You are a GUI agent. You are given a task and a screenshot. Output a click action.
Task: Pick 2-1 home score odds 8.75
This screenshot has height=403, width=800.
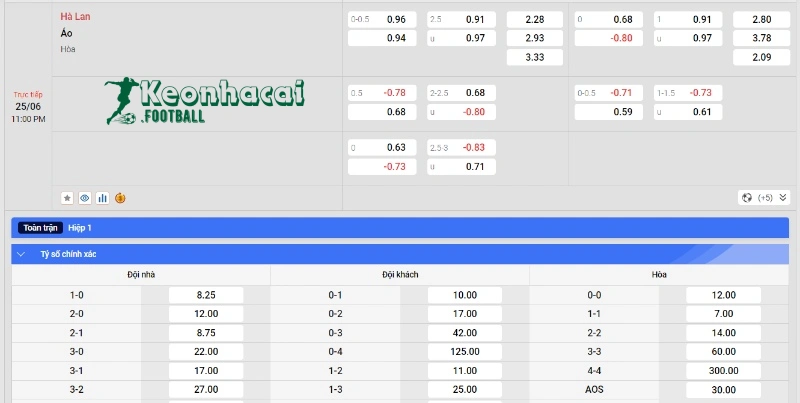[206, 333]
